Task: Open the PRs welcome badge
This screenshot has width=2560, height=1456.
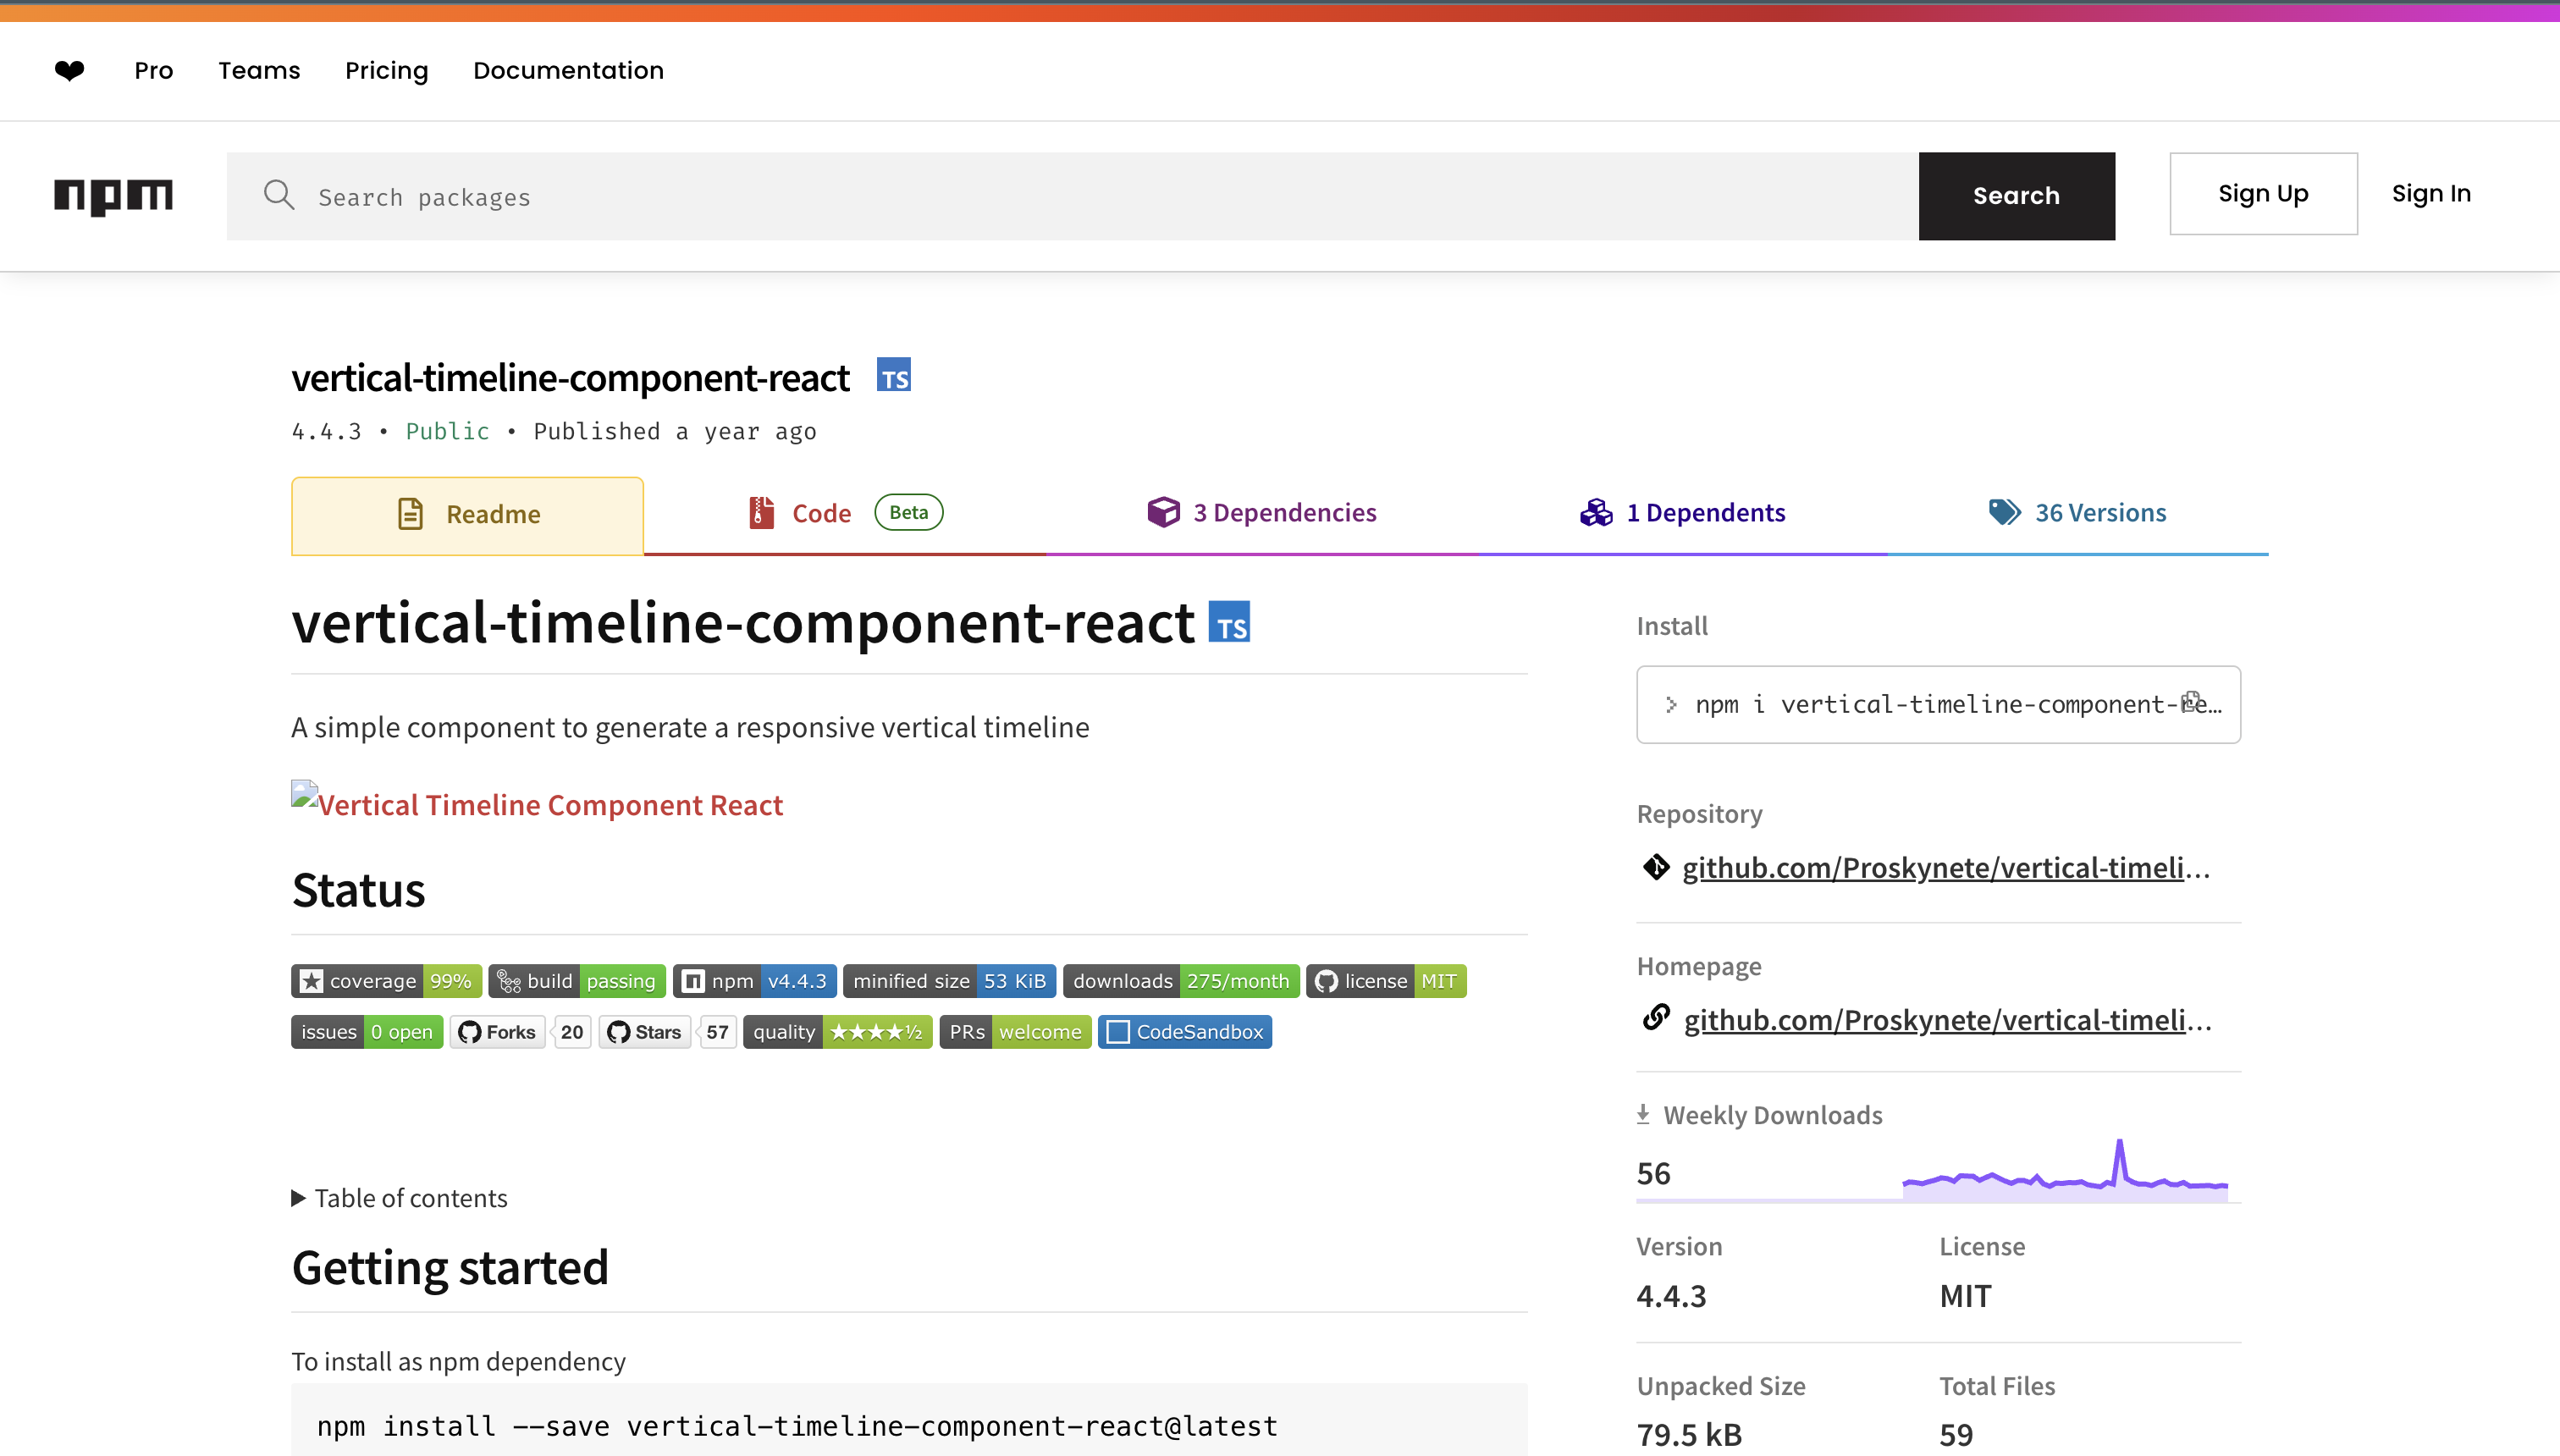Action: (x=1015, y=1032)
